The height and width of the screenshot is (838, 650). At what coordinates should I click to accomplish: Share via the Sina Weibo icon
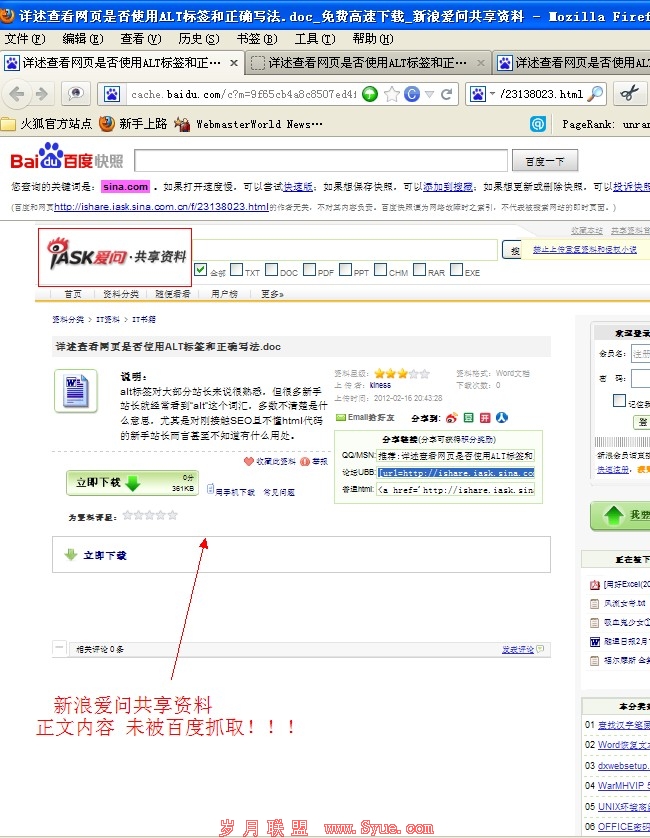pos(451,417)
